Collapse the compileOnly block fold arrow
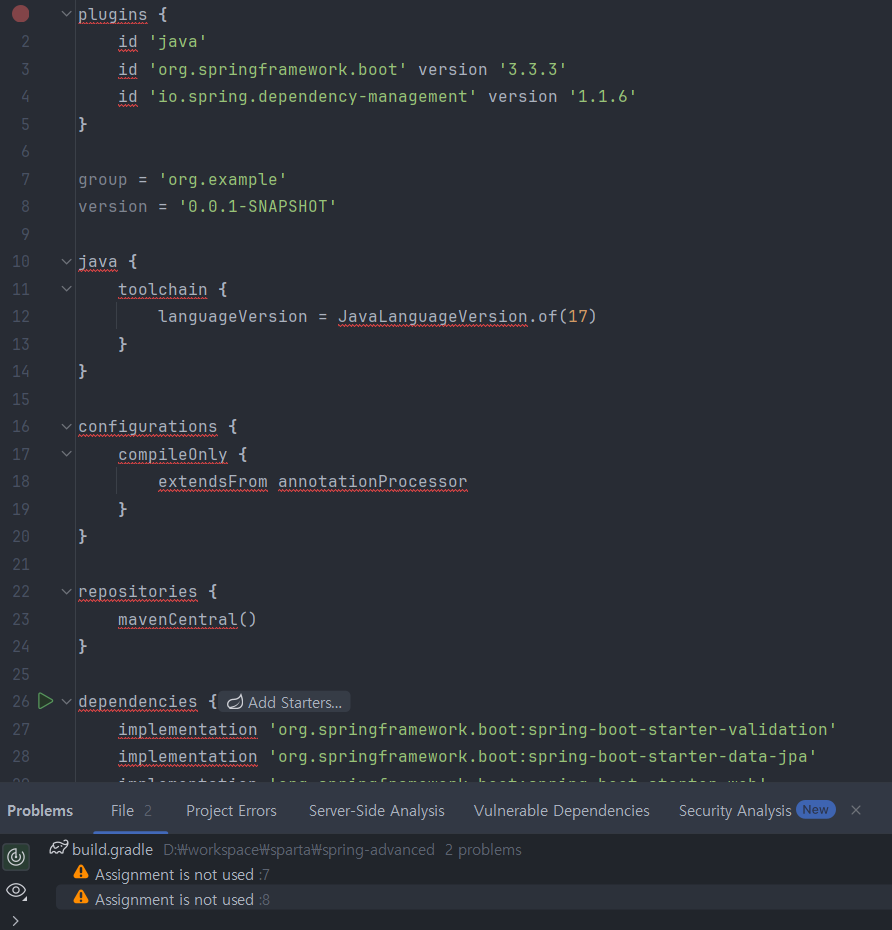 (66, 454)
